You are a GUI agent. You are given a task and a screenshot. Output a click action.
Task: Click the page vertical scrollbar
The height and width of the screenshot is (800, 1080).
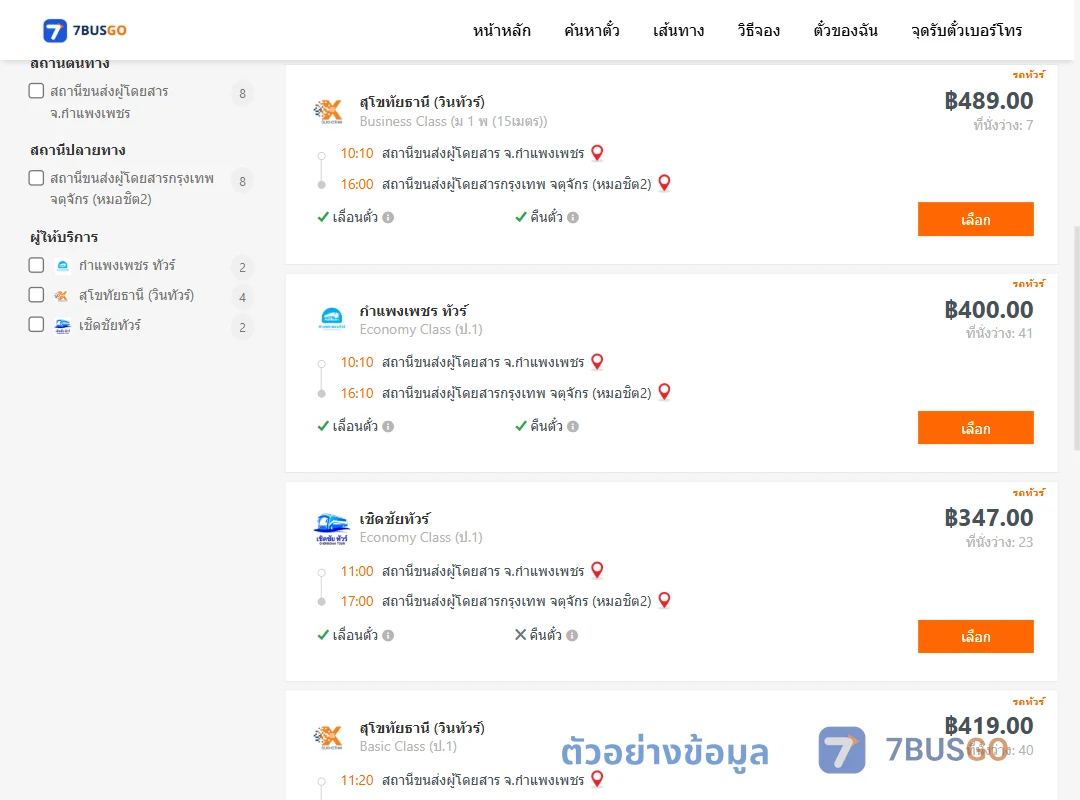coord(1077,338)
